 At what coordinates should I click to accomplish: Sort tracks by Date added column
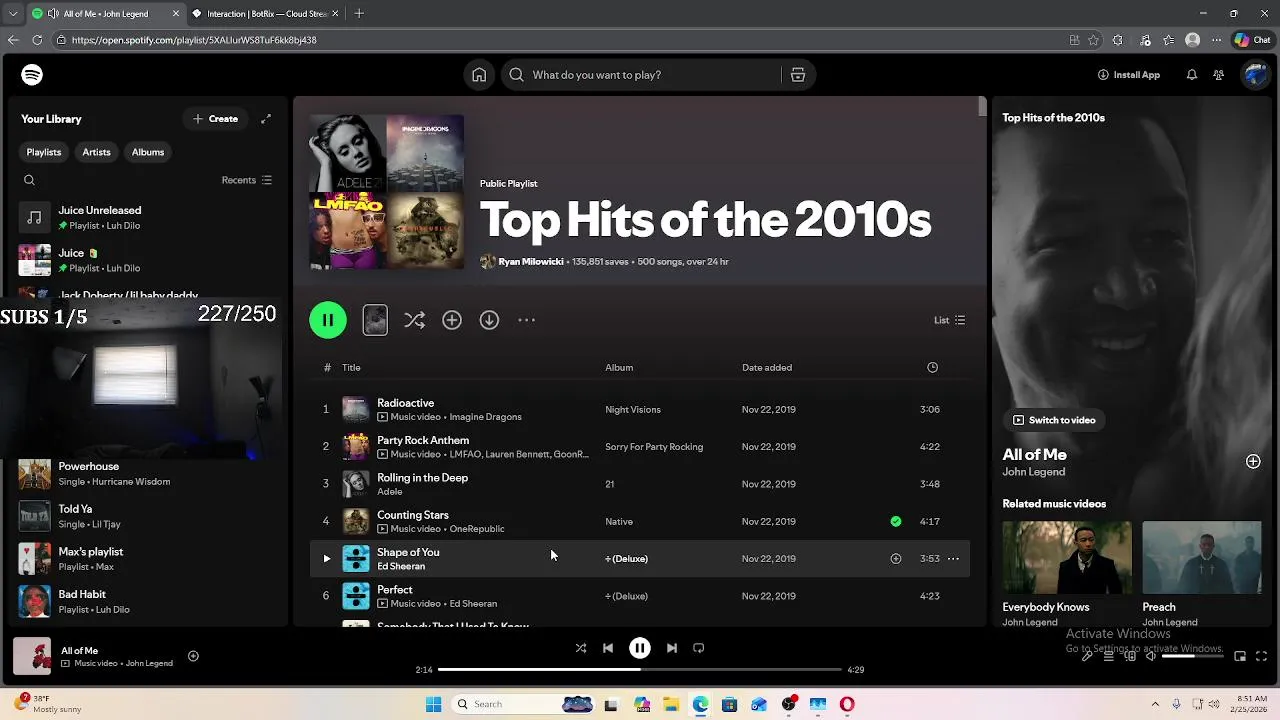click(x=767, y=368)
